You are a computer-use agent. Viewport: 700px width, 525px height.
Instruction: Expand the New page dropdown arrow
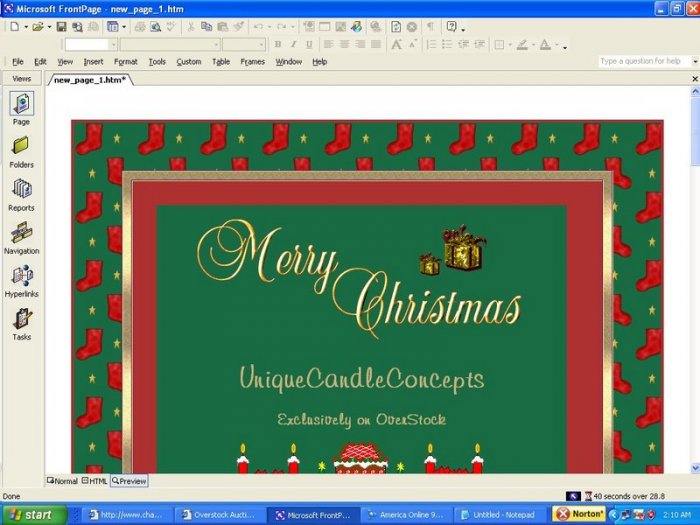pos(26,27)
